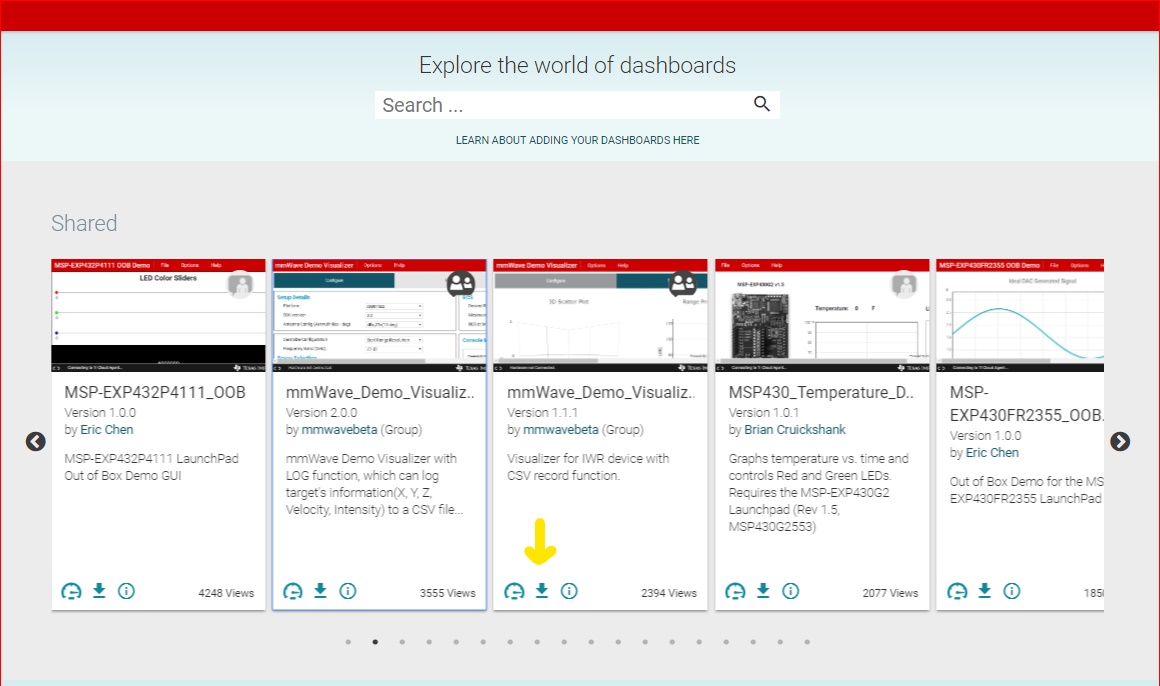
Task: Open MSP-EXP432P4111_OOB dashboard thumbnail
Action: tap(158, 315)
